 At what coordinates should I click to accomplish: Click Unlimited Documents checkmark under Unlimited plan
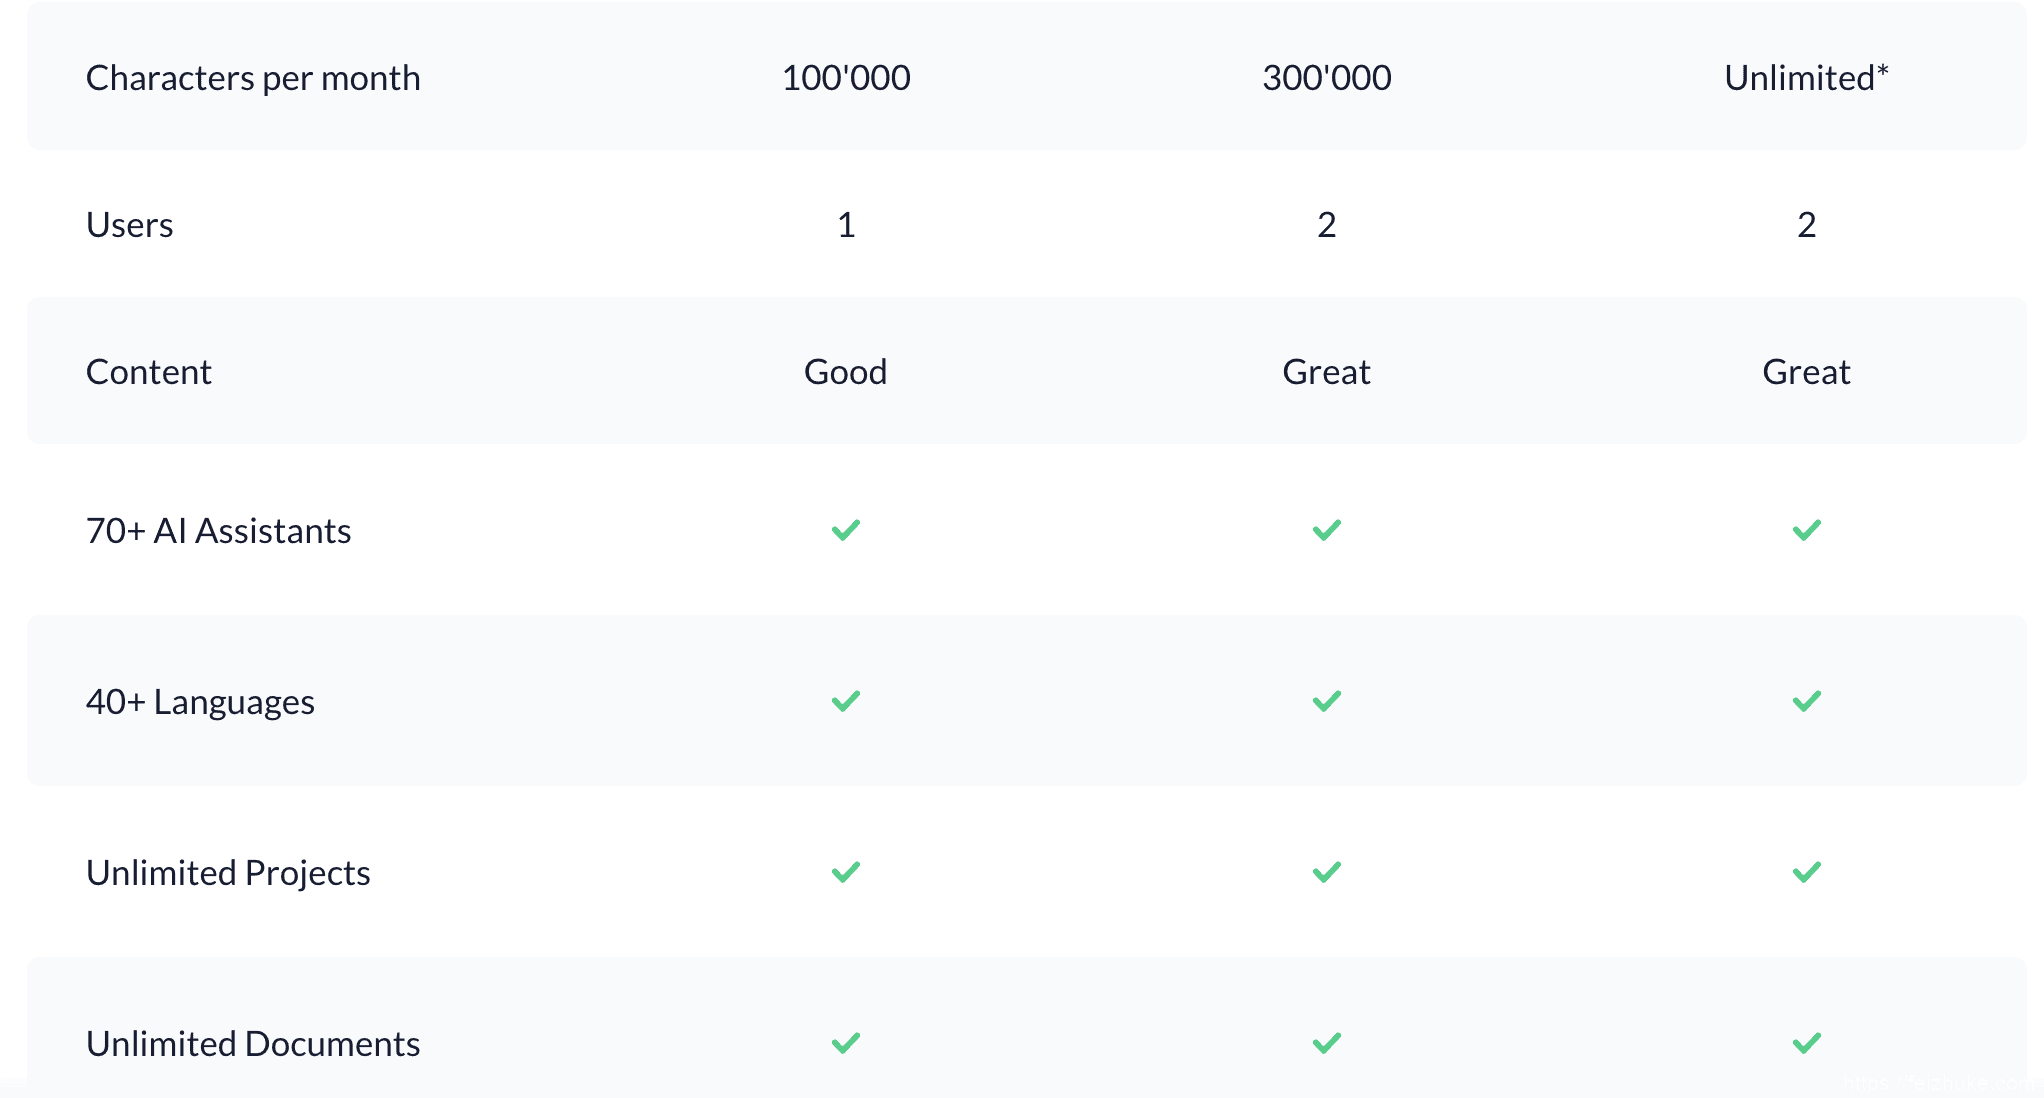tap(1806, 1043)
